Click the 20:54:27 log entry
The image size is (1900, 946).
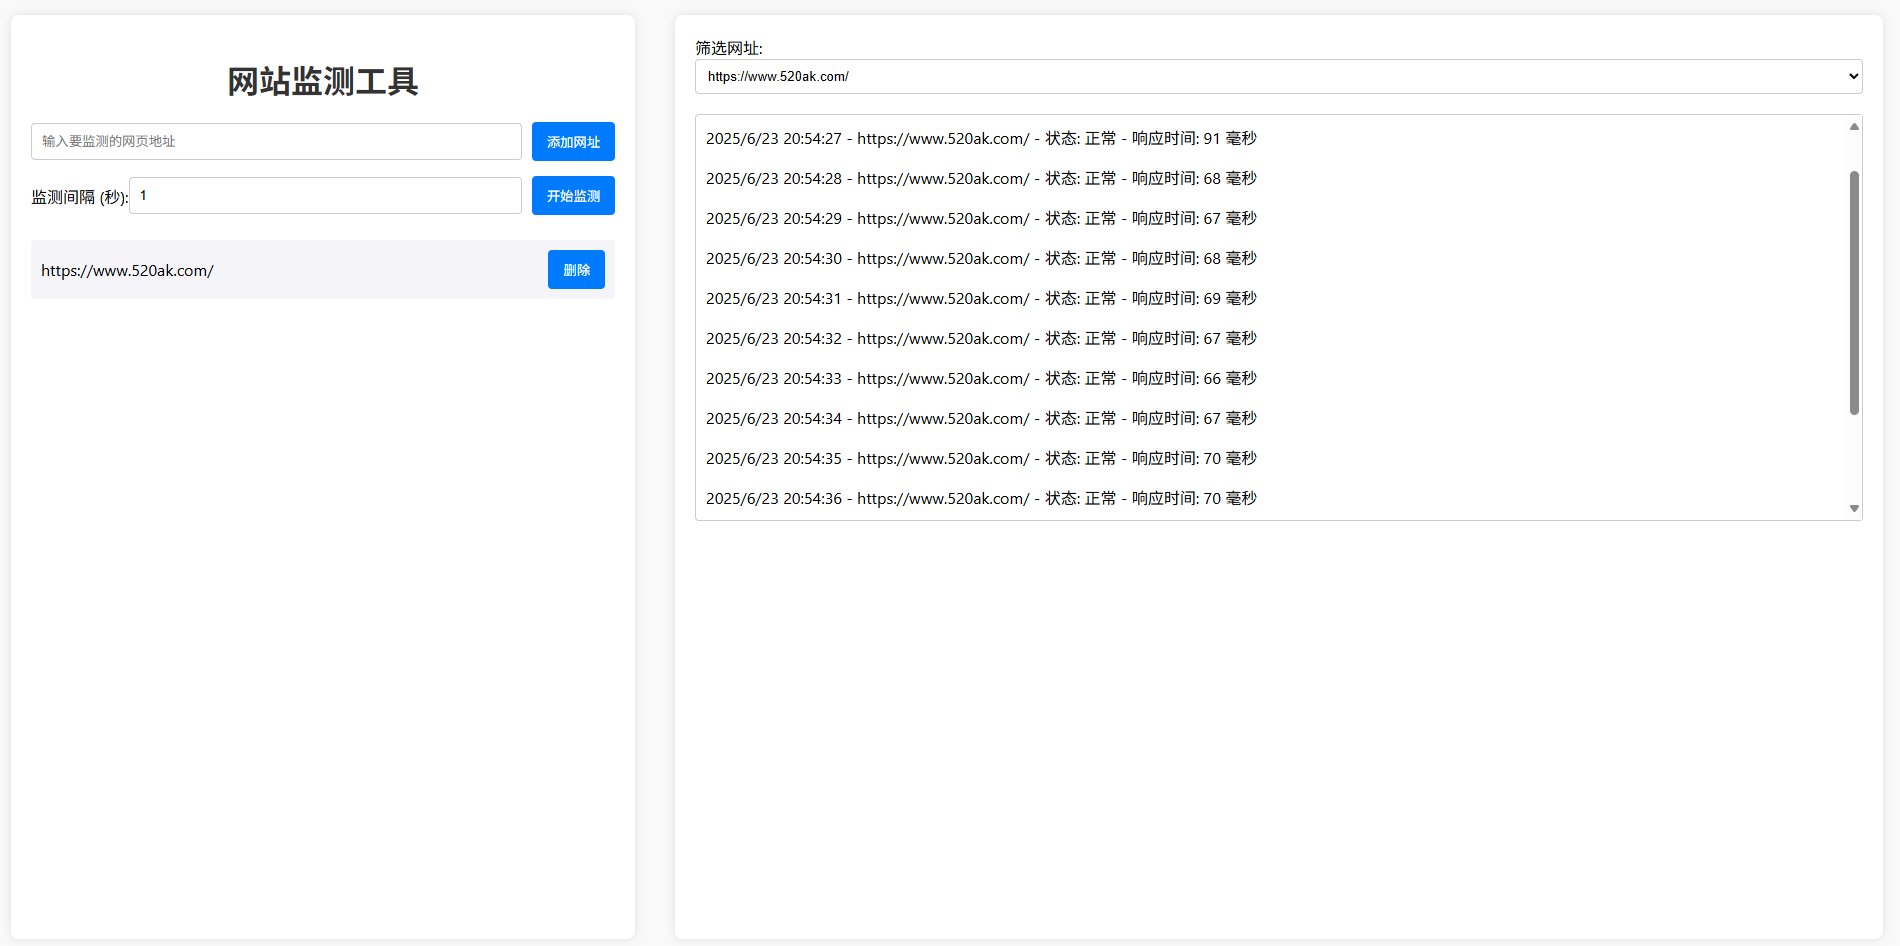click(980, 139)
